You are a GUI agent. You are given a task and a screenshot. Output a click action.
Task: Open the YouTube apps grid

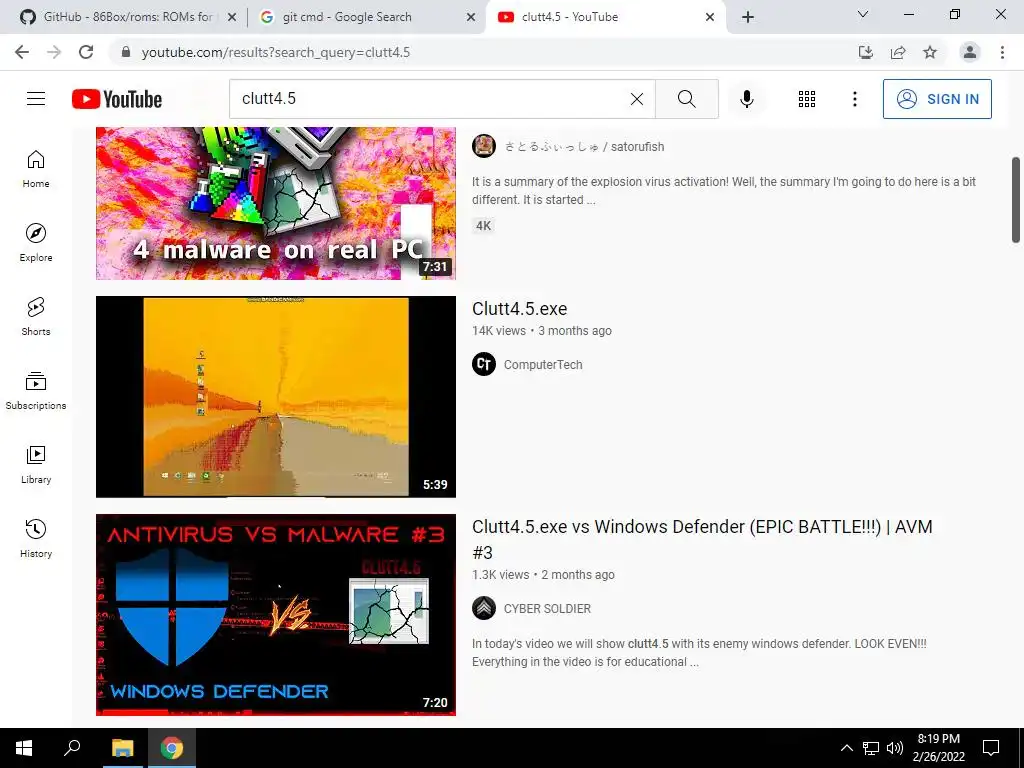807,99
